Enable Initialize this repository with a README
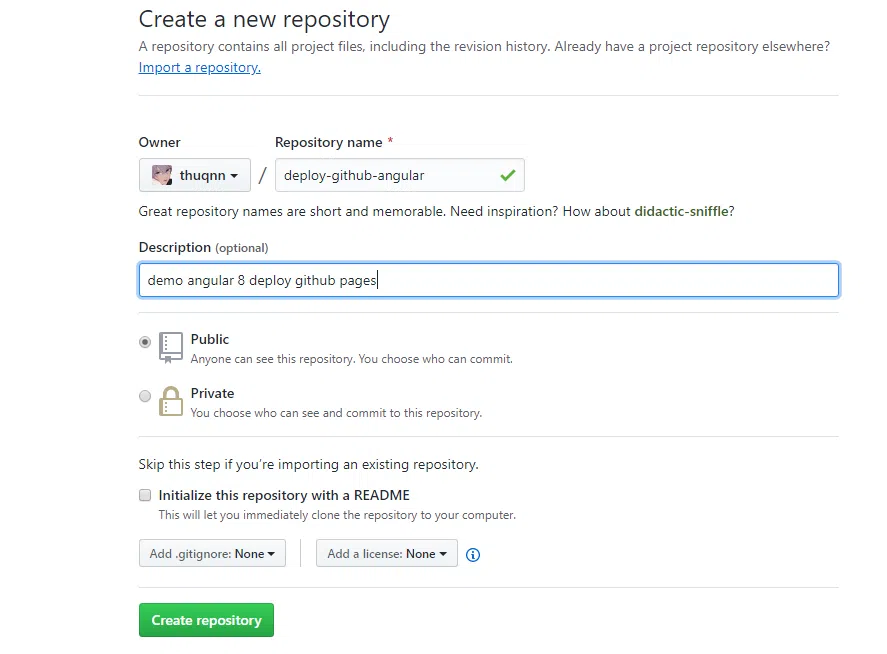887x654 pixels. pyautogui.click(x=145, y=495)
